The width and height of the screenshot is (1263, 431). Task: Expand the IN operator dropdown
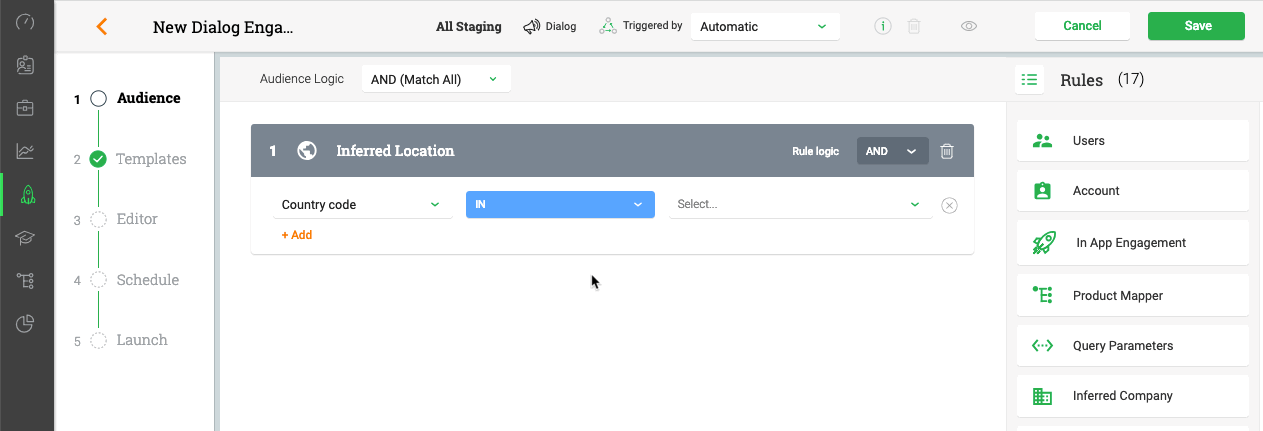(560, 205)
